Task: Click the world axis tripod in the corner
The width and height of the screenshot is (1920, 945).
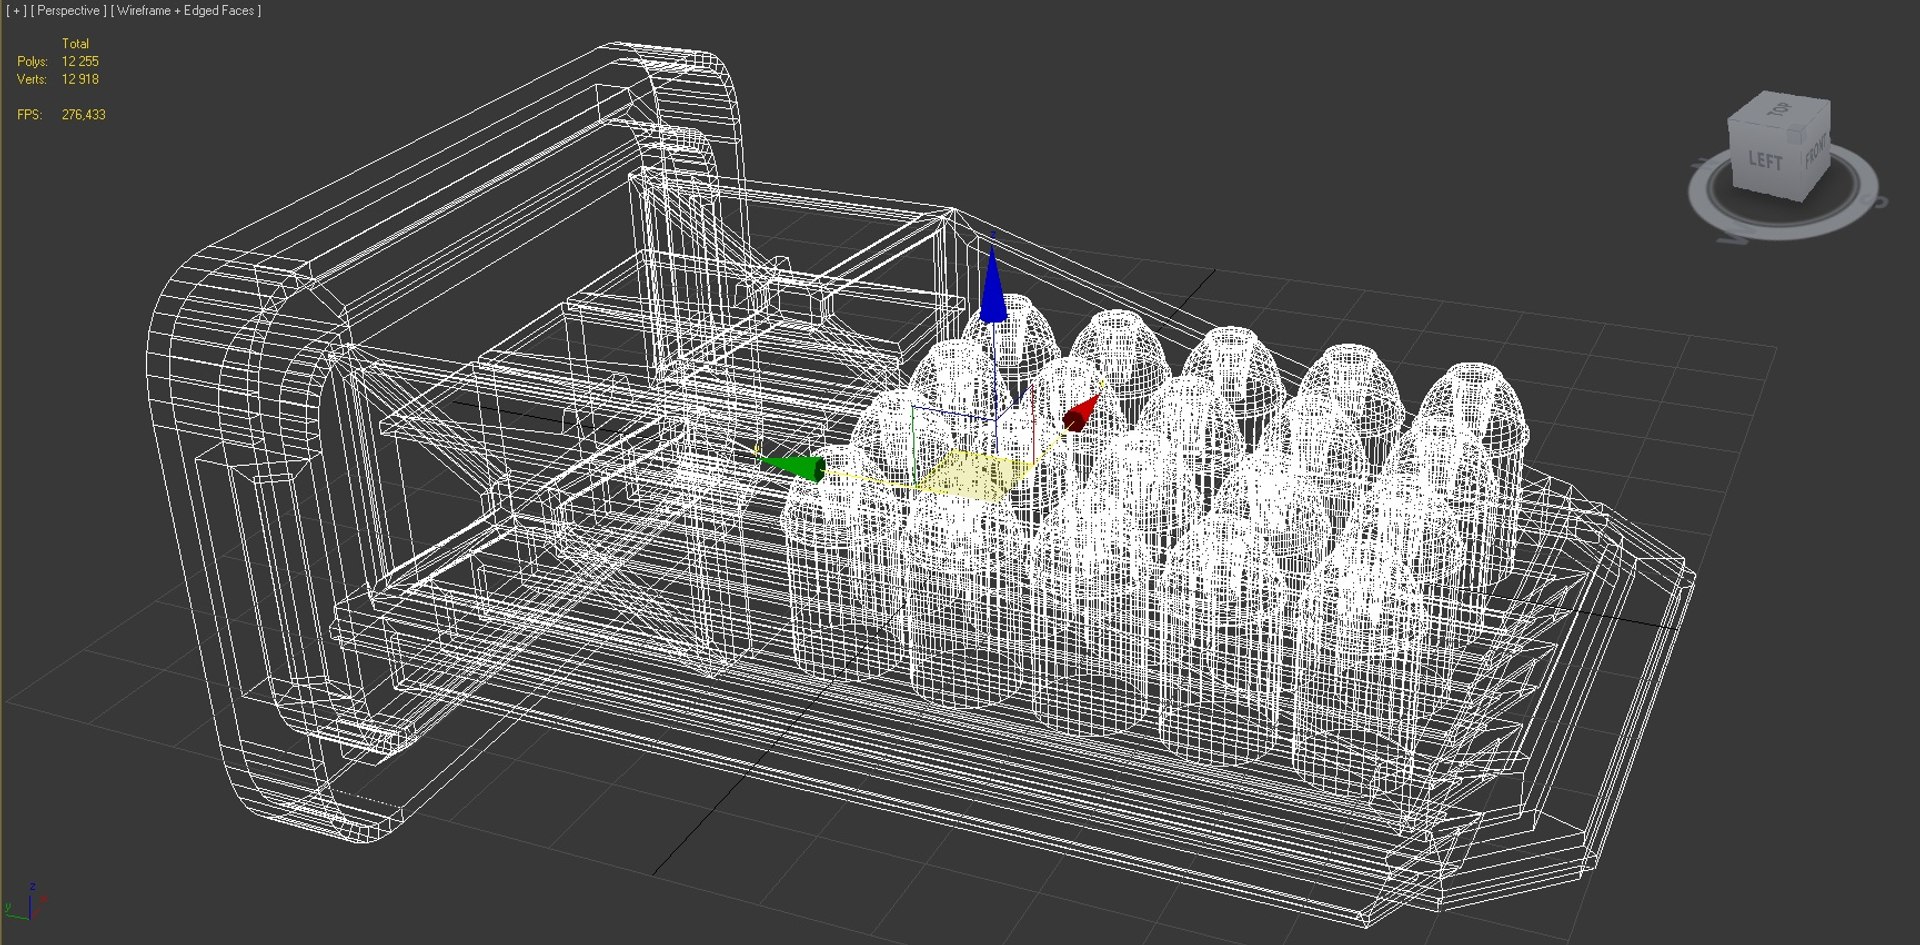Action: pos(26,902)
